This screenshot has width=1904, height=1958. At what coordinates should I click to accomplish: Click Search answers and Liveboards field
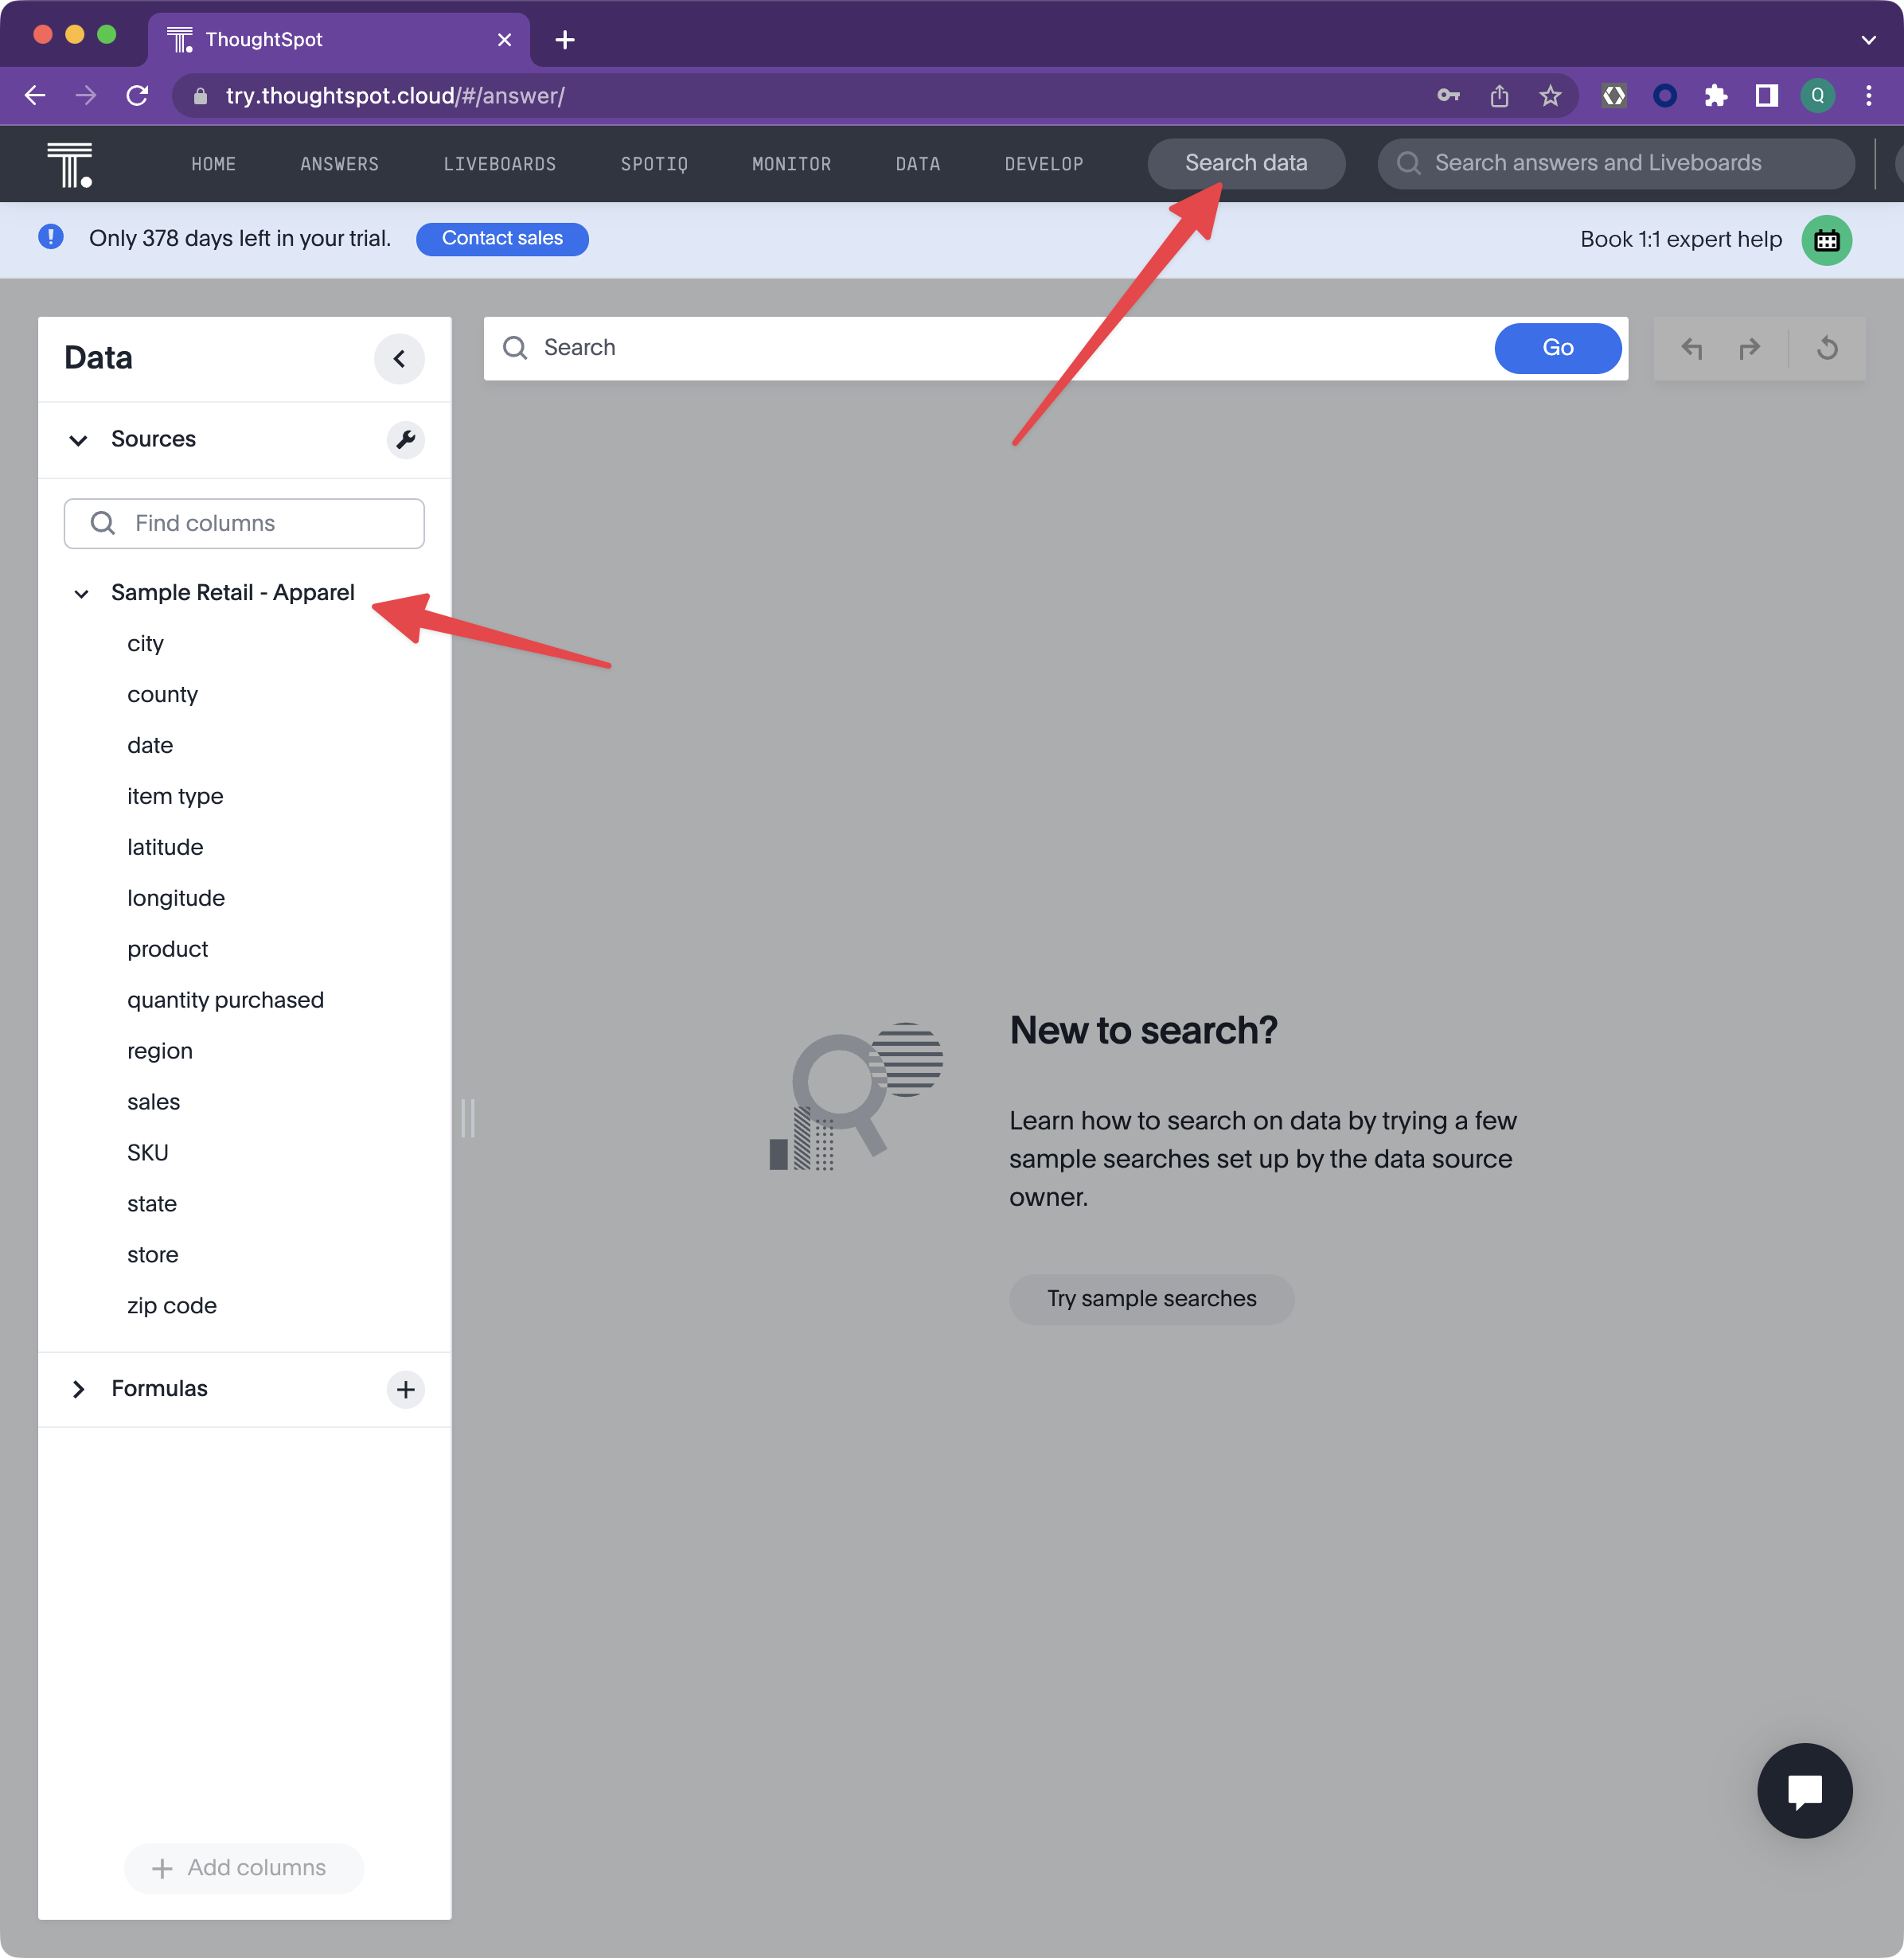click(x=1616, y=163)
